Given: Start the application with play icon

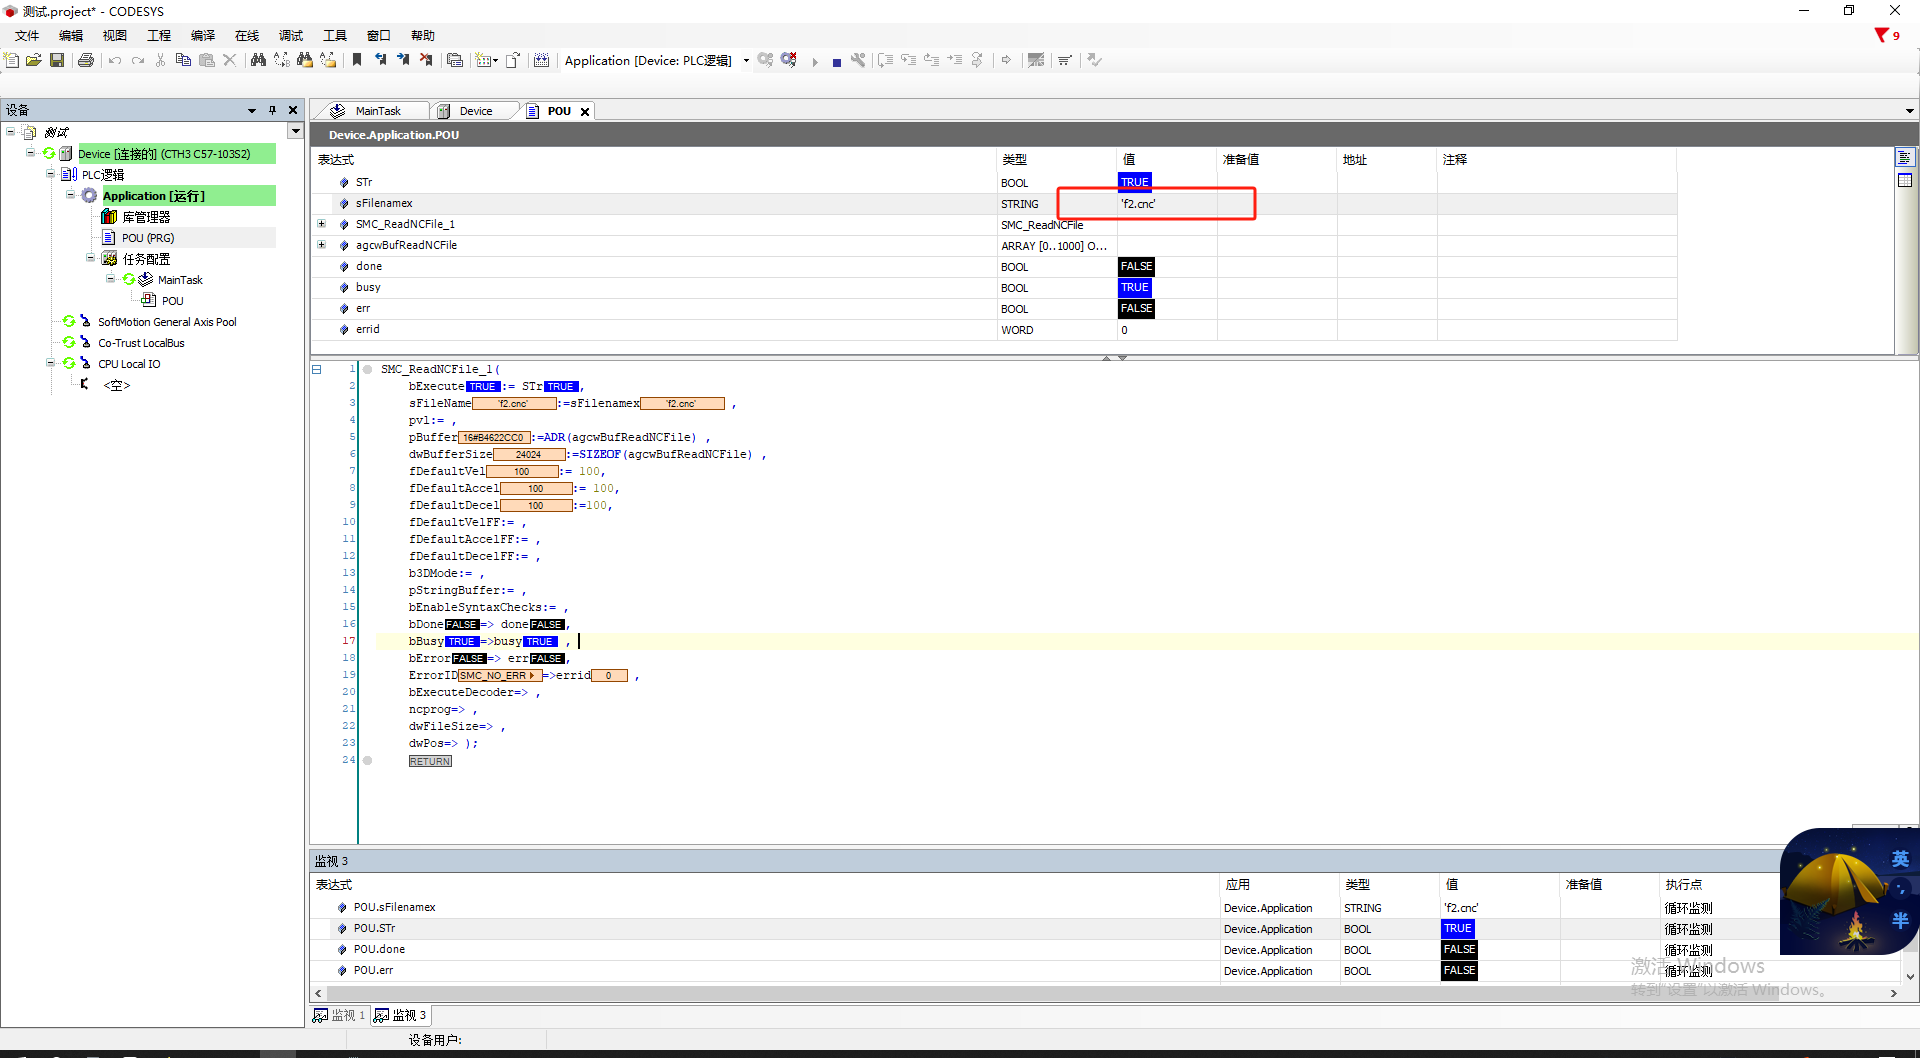Looking at the screenshot, I should (814, 61).
